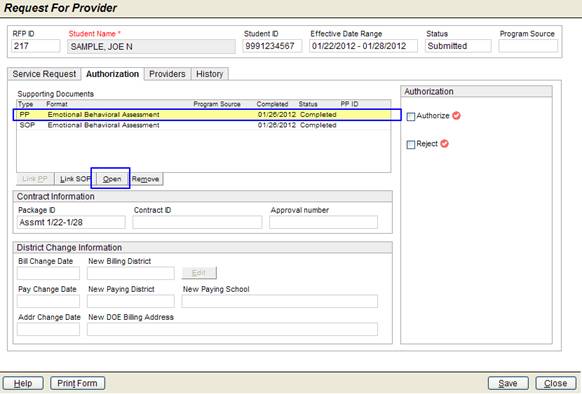Click the New Paying School field
Viewport: 582px width, 394px height.
tap(279, 301)
